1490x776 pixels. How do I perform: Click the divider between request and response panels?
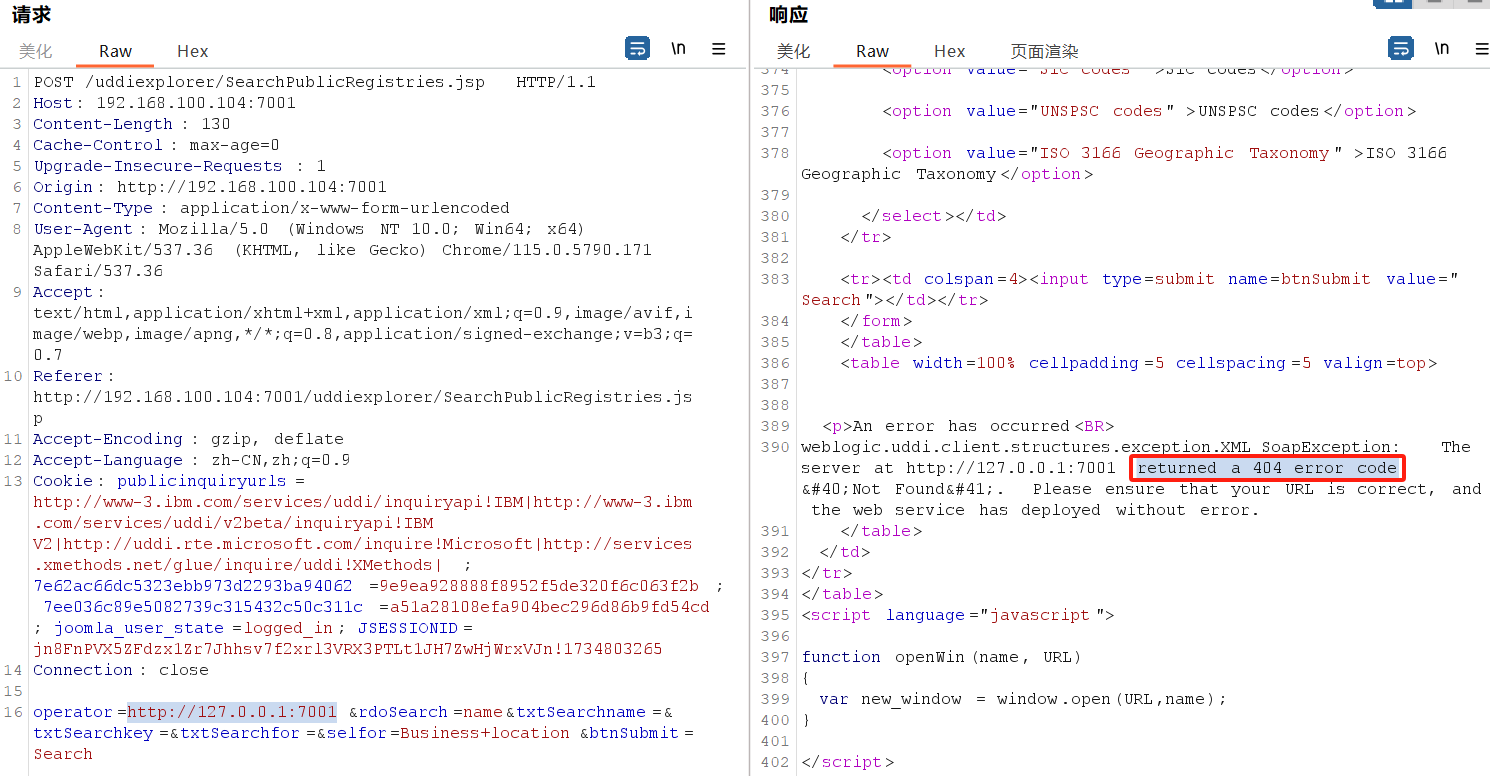(x=749, y=400)
